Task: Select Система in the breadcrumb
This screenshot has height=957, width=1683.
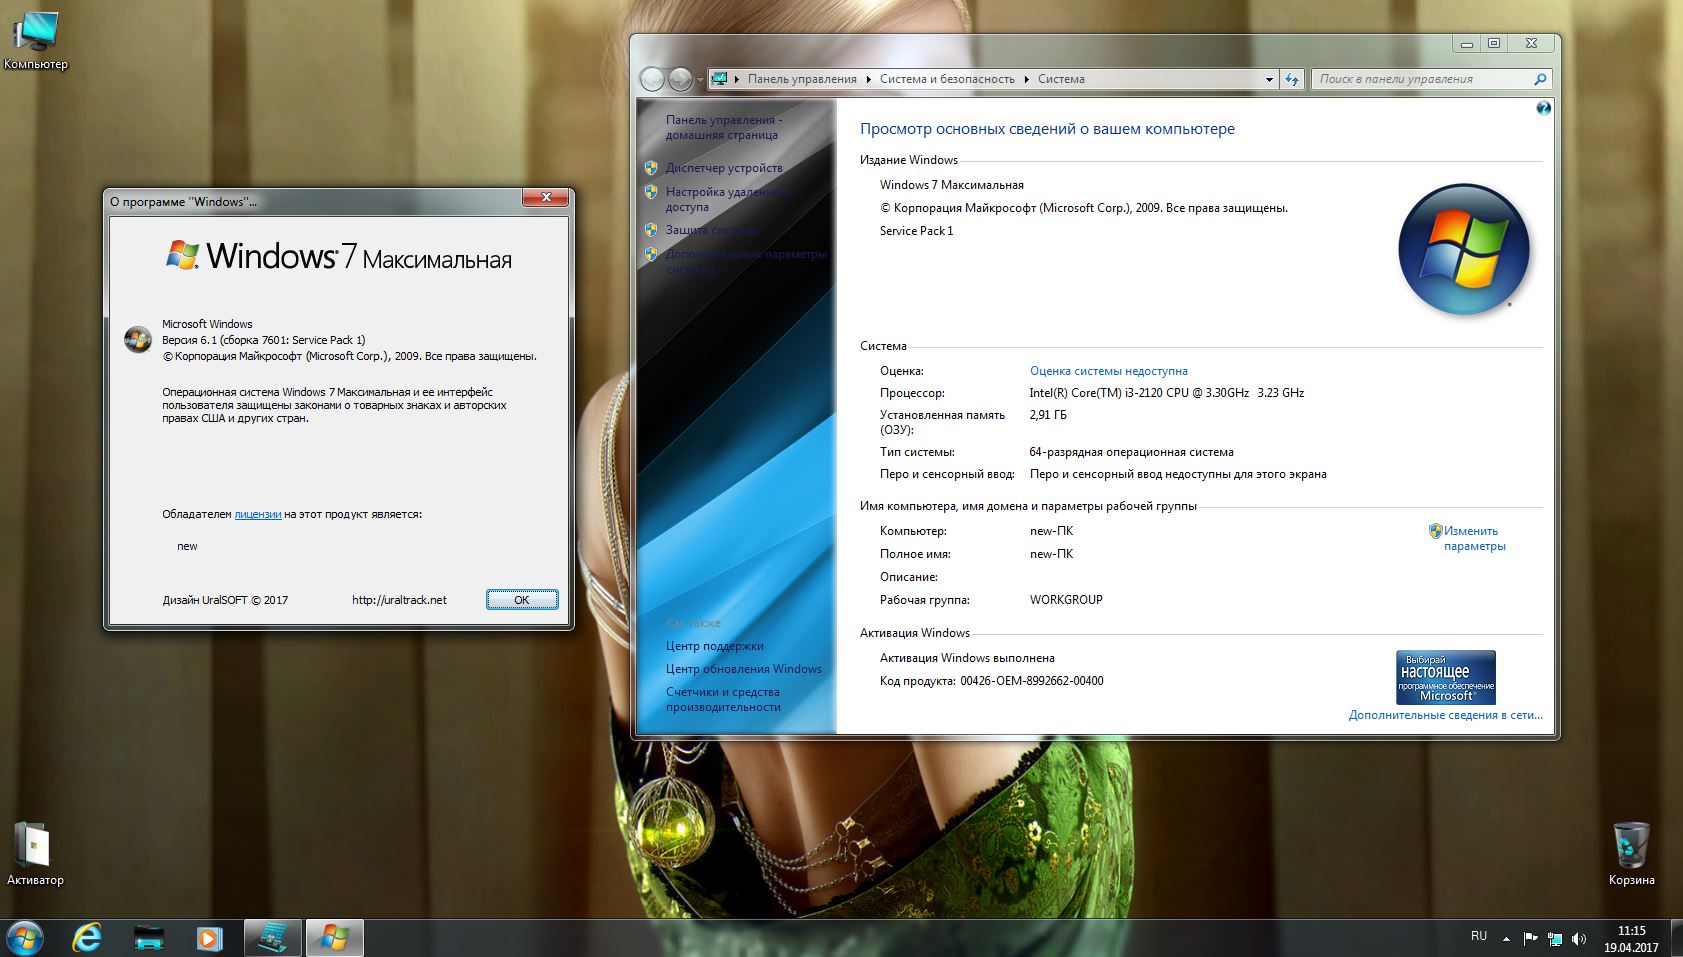Action: (x=1061, y=79)
